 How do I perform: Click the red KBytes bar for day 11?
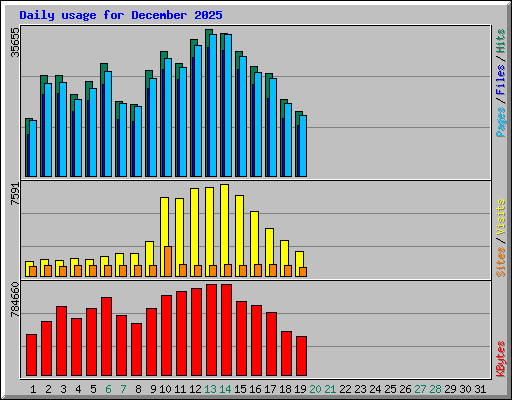[x=181, y=334]
